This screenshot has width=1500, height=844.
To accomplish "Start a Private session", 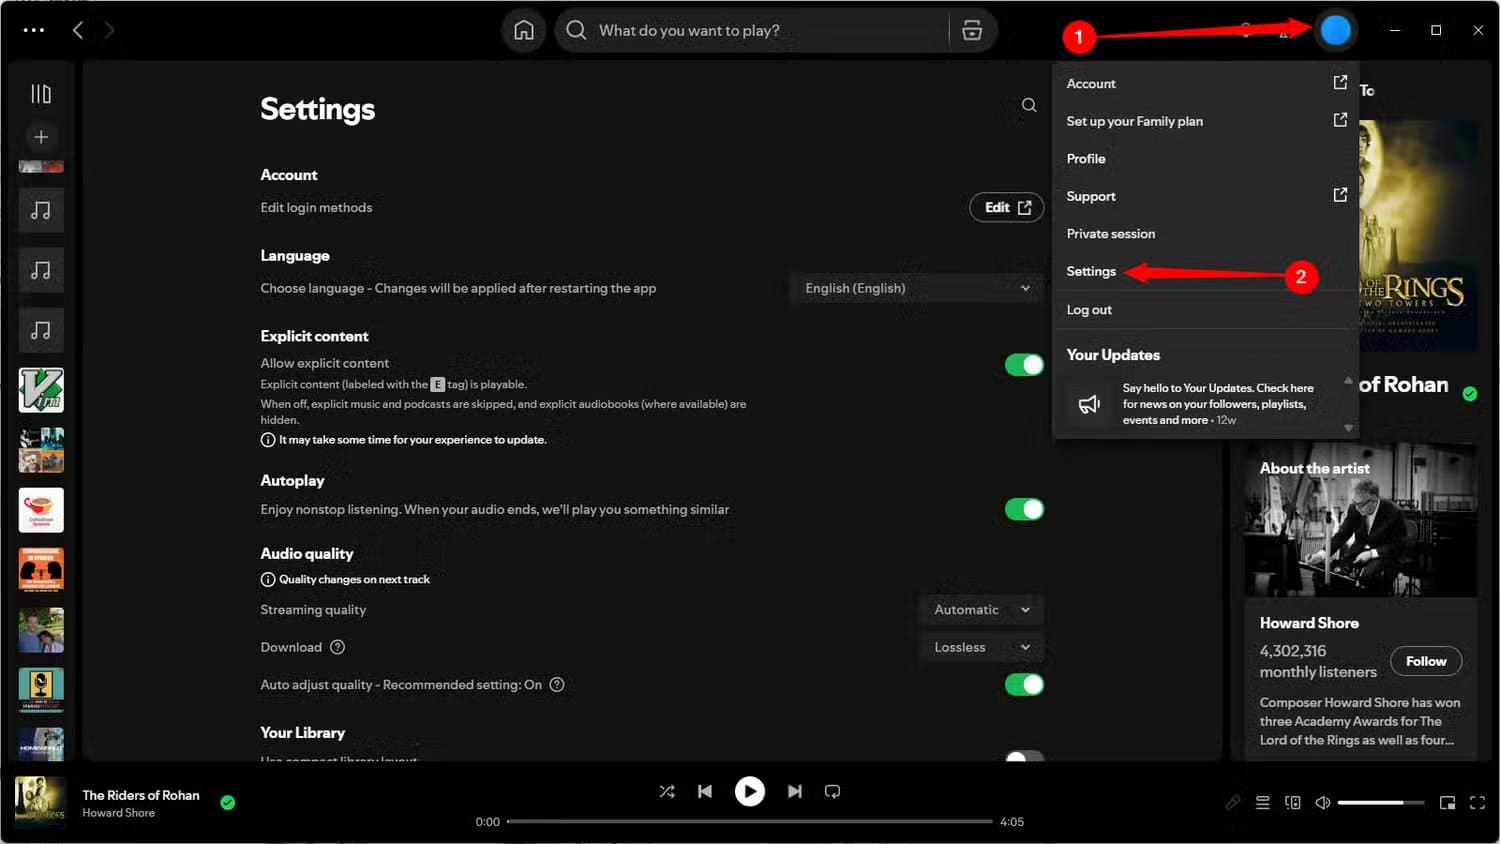I will click(x=1206, y=234).
